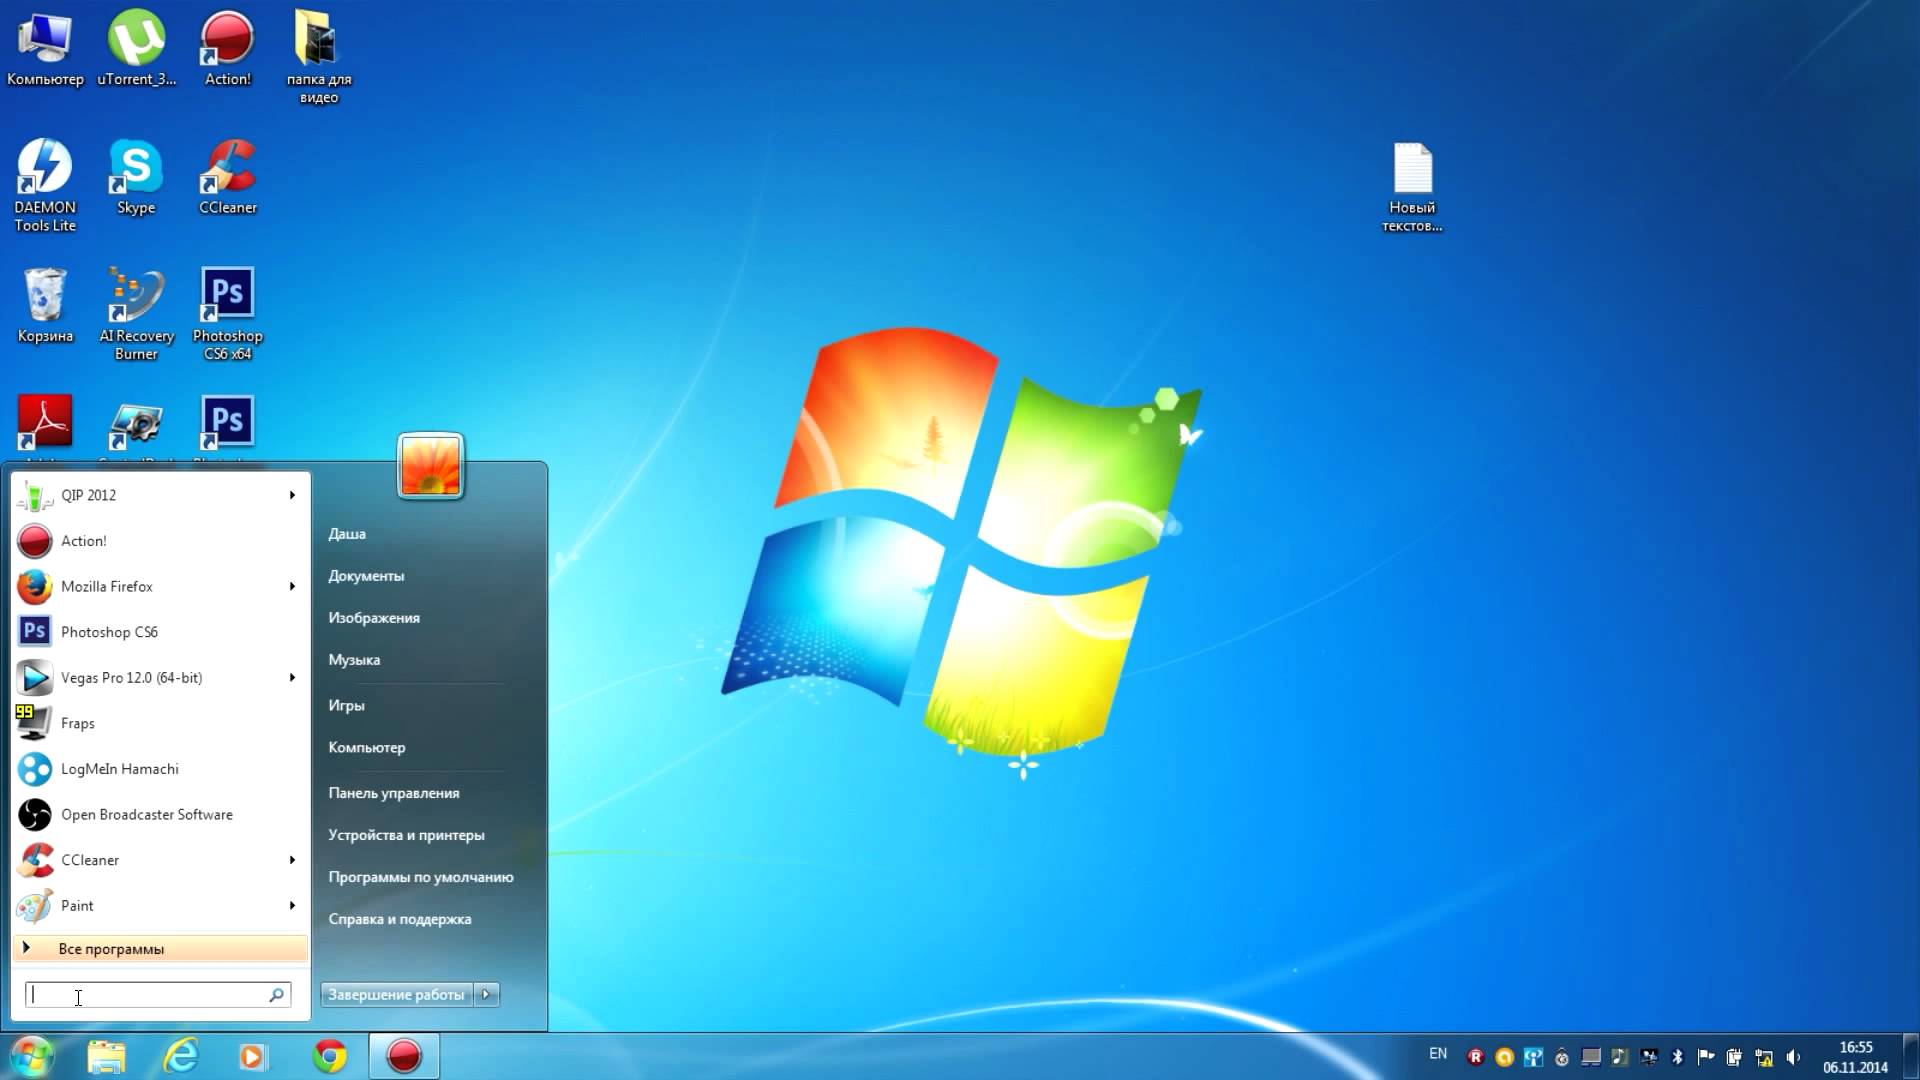Open Игры from the Start menu
The height and width of the screenshot is (1080, 1920).
tap(346, 705)
